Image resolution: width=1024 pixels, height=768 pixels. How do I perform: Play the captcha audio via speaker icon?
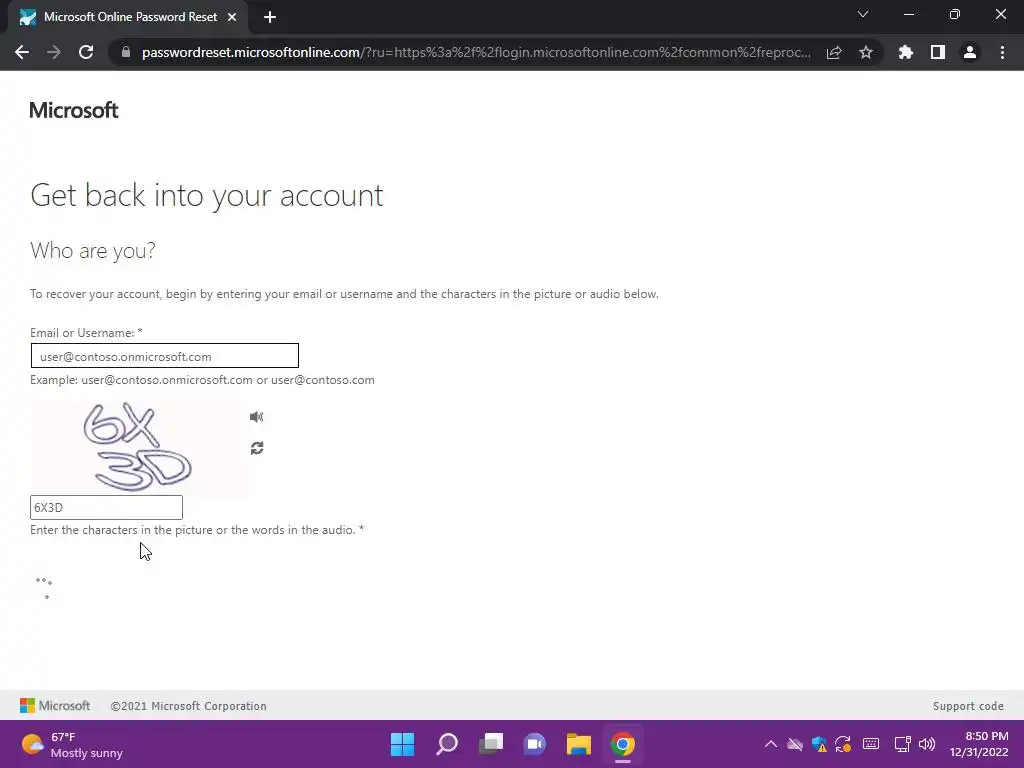pos(257,417)
